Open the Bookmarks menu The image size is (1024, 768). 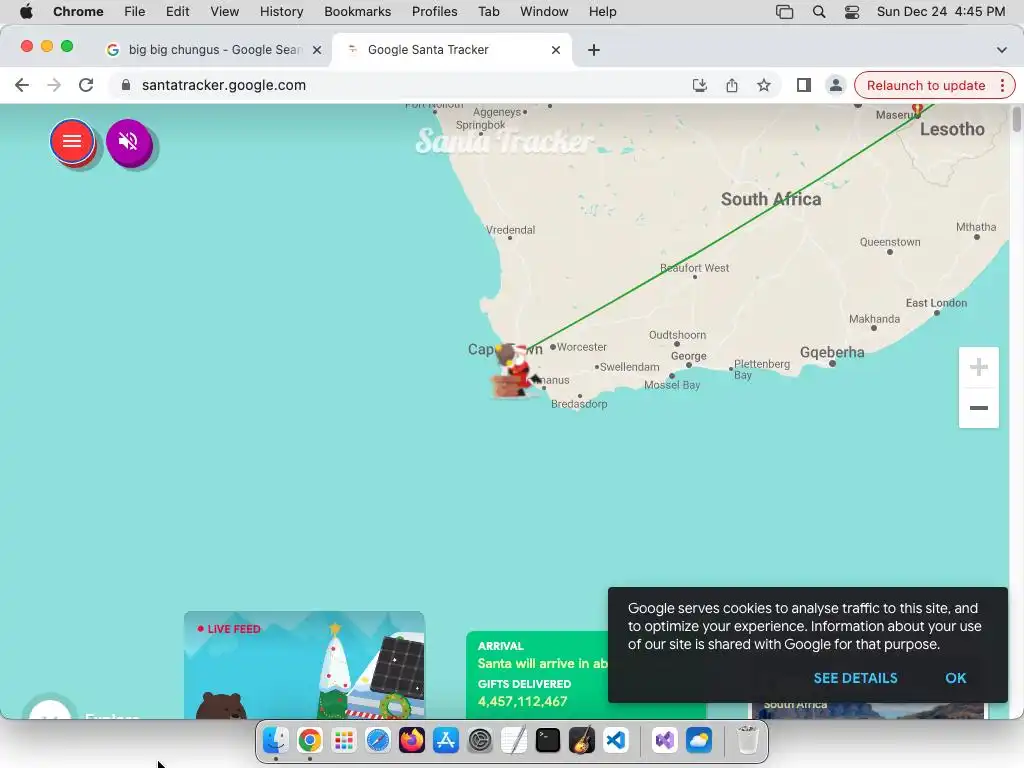pyautogui.click(x=357, y=12)
